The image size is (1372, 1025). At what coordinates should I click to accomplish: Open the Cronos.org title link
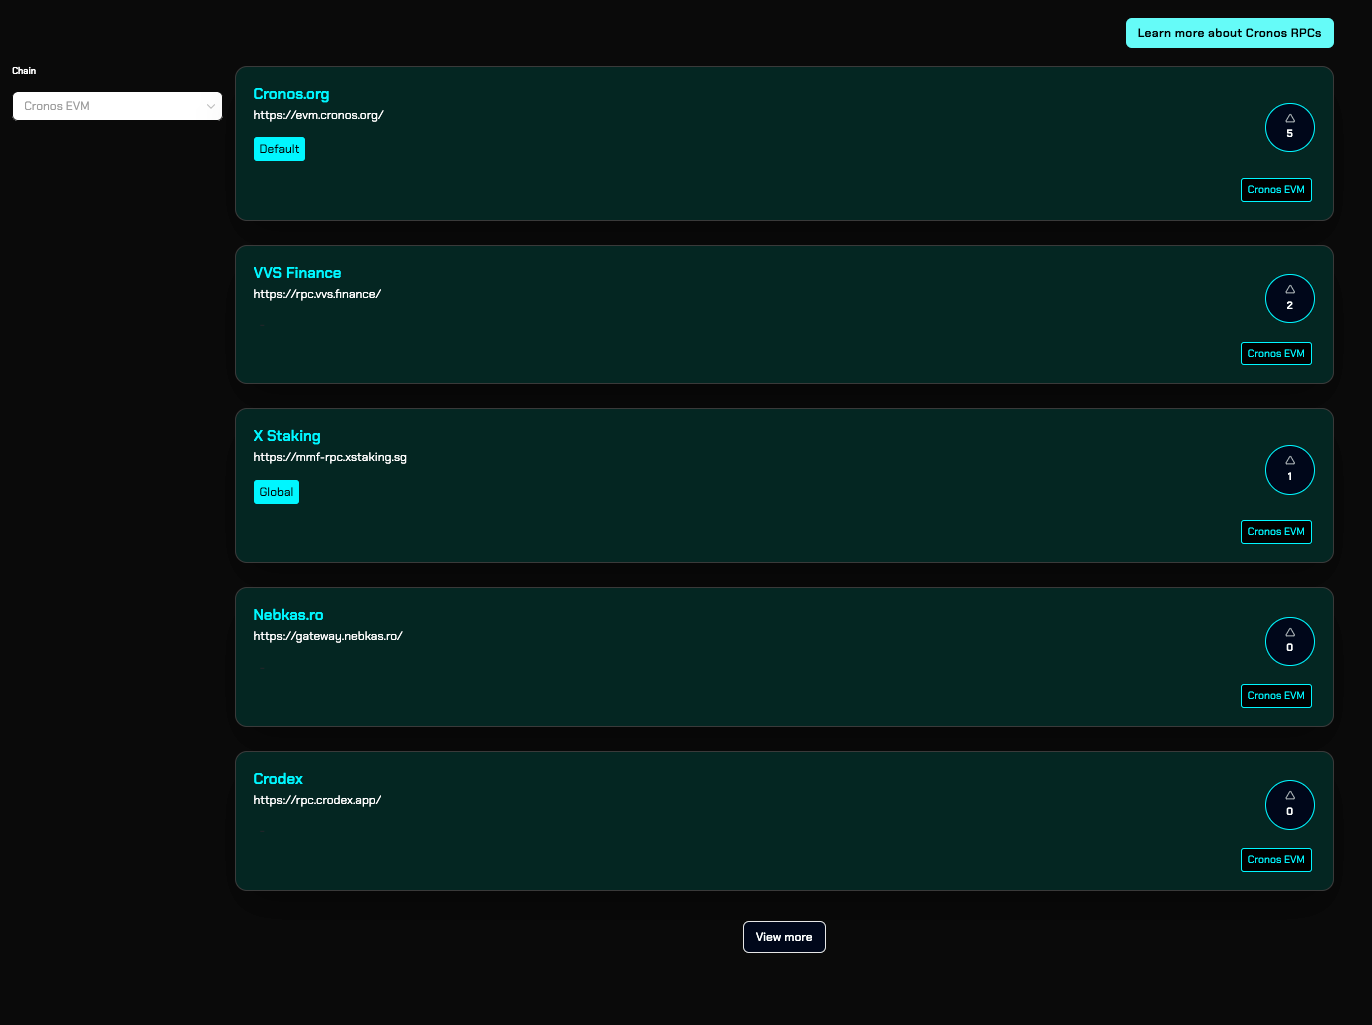click(x=291, y=94)
